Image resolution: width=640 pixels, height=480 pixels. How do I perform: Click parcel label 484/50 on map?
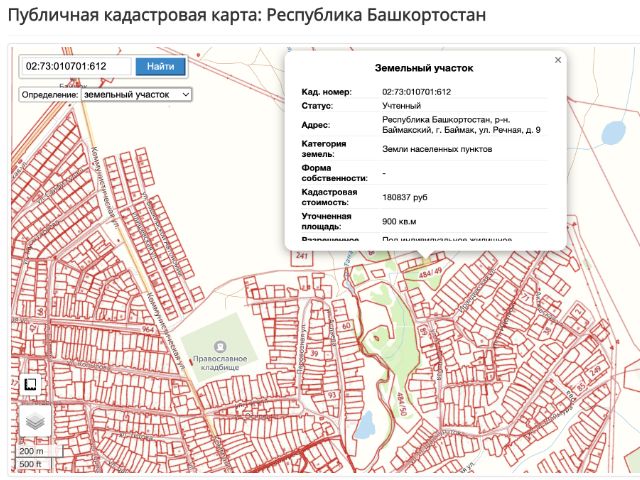coord(402,404)
